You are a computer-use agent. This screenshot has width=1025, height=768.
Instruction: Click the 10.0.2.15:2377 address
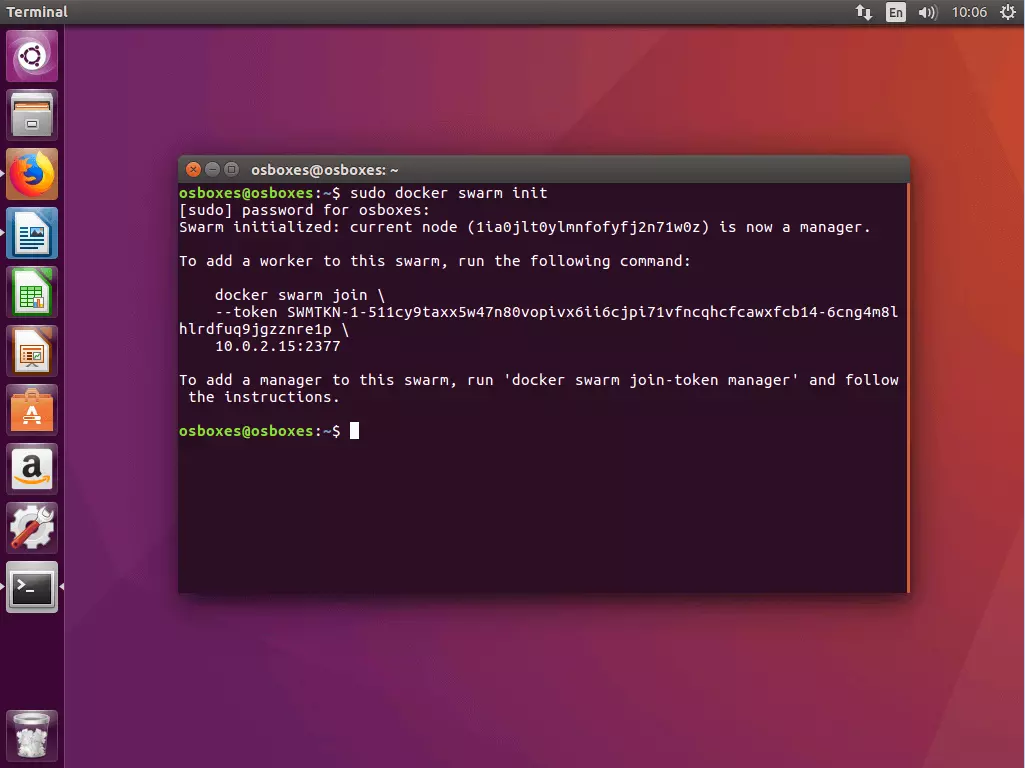coord(278,346)
